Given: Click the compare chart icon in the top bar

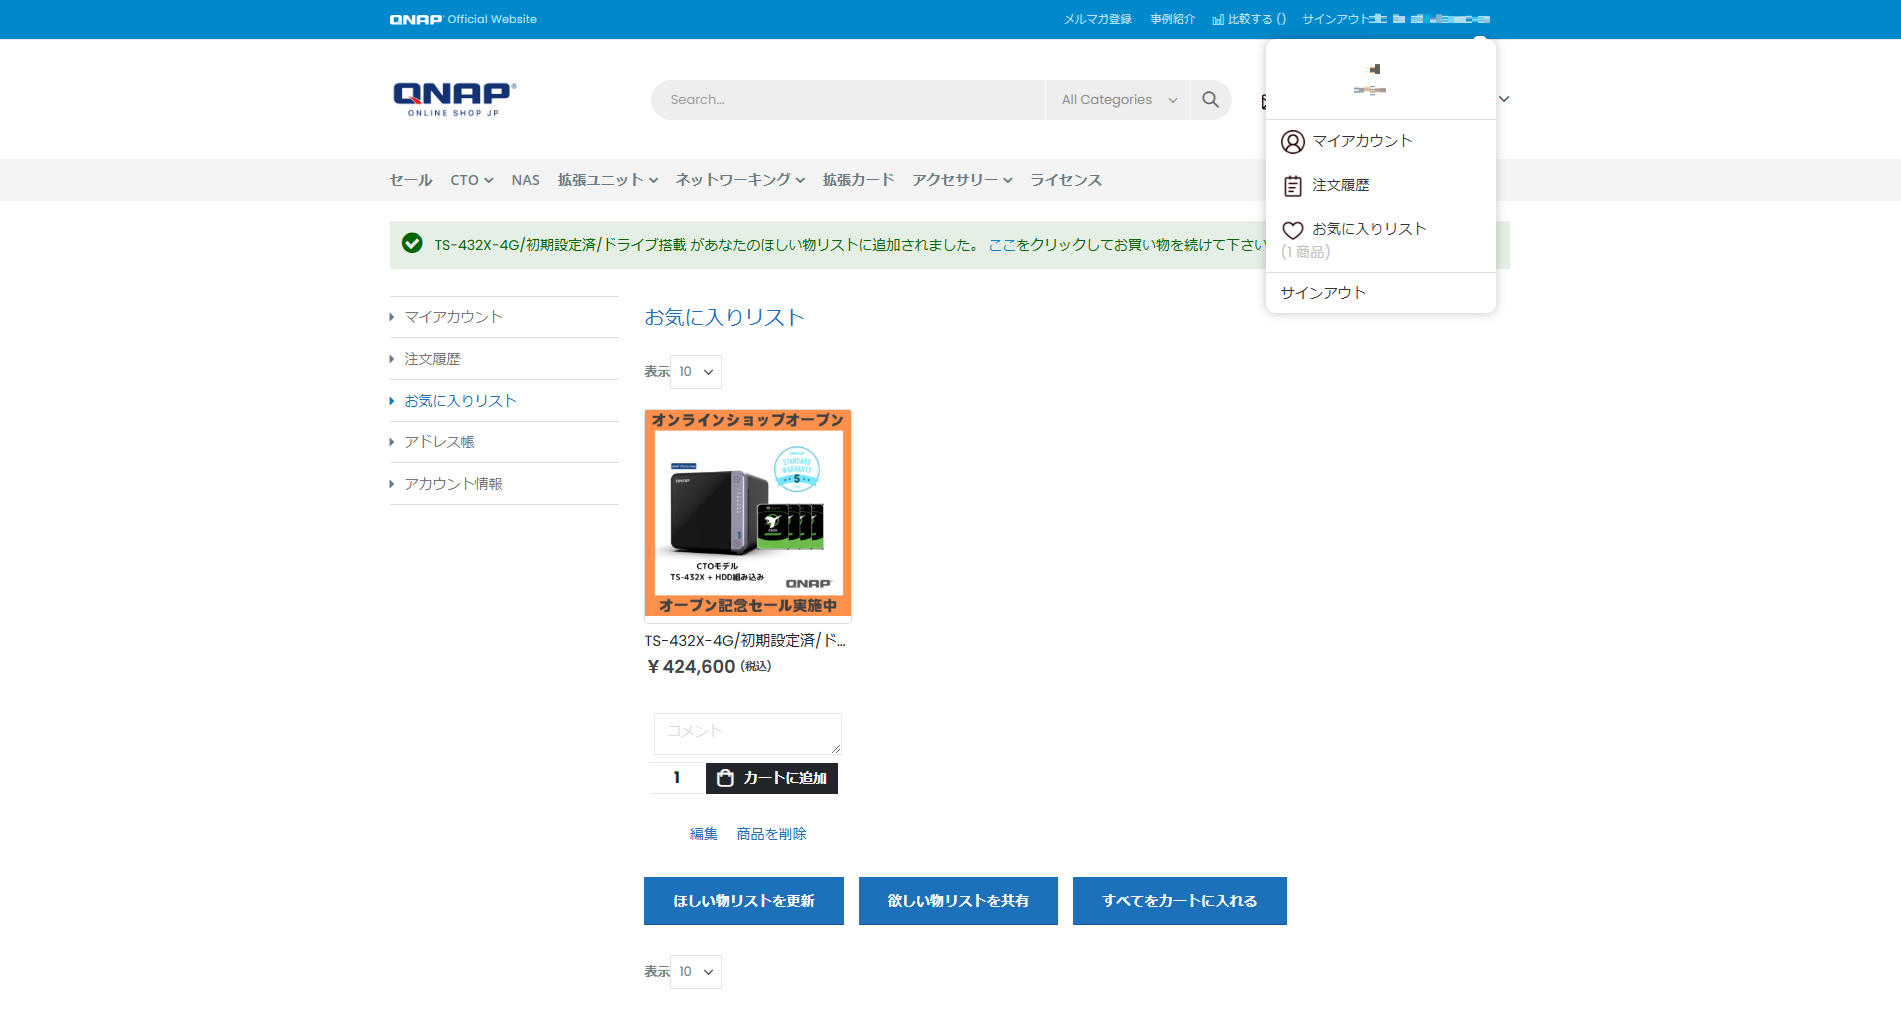Looking at the screenshot, I should click(x=1218, y=19).
